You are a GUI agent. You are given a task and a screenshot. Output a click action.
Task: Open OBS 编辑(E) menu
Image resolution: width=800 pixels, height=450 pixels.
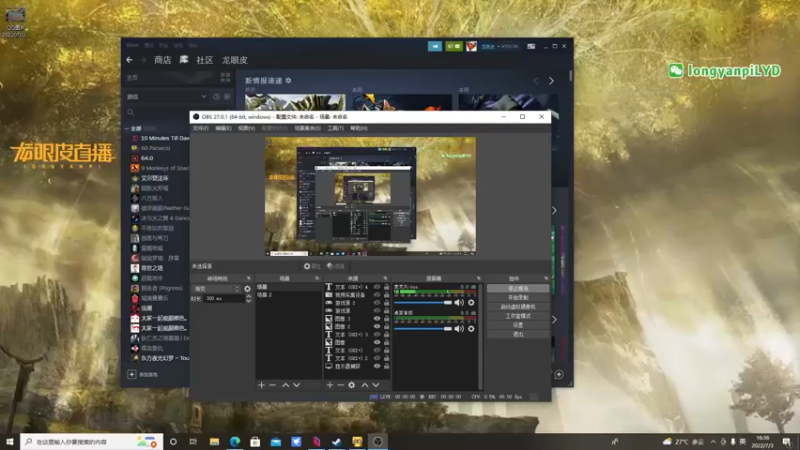[223, 129]
